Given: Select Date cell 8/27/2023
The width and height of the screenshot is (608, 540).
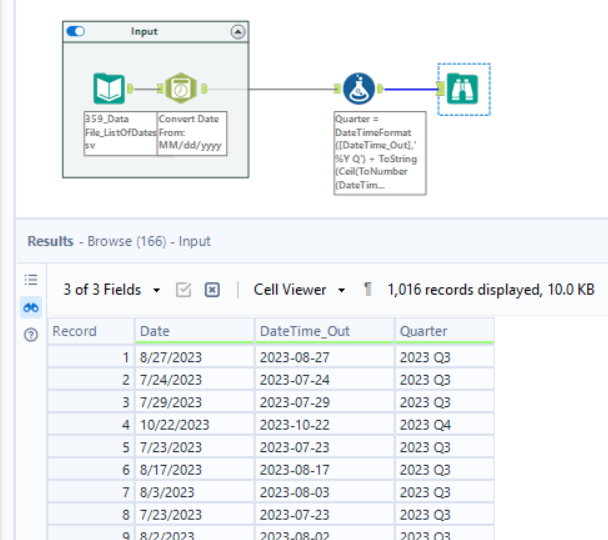Looking at the screenshot, I should point(195,357).
